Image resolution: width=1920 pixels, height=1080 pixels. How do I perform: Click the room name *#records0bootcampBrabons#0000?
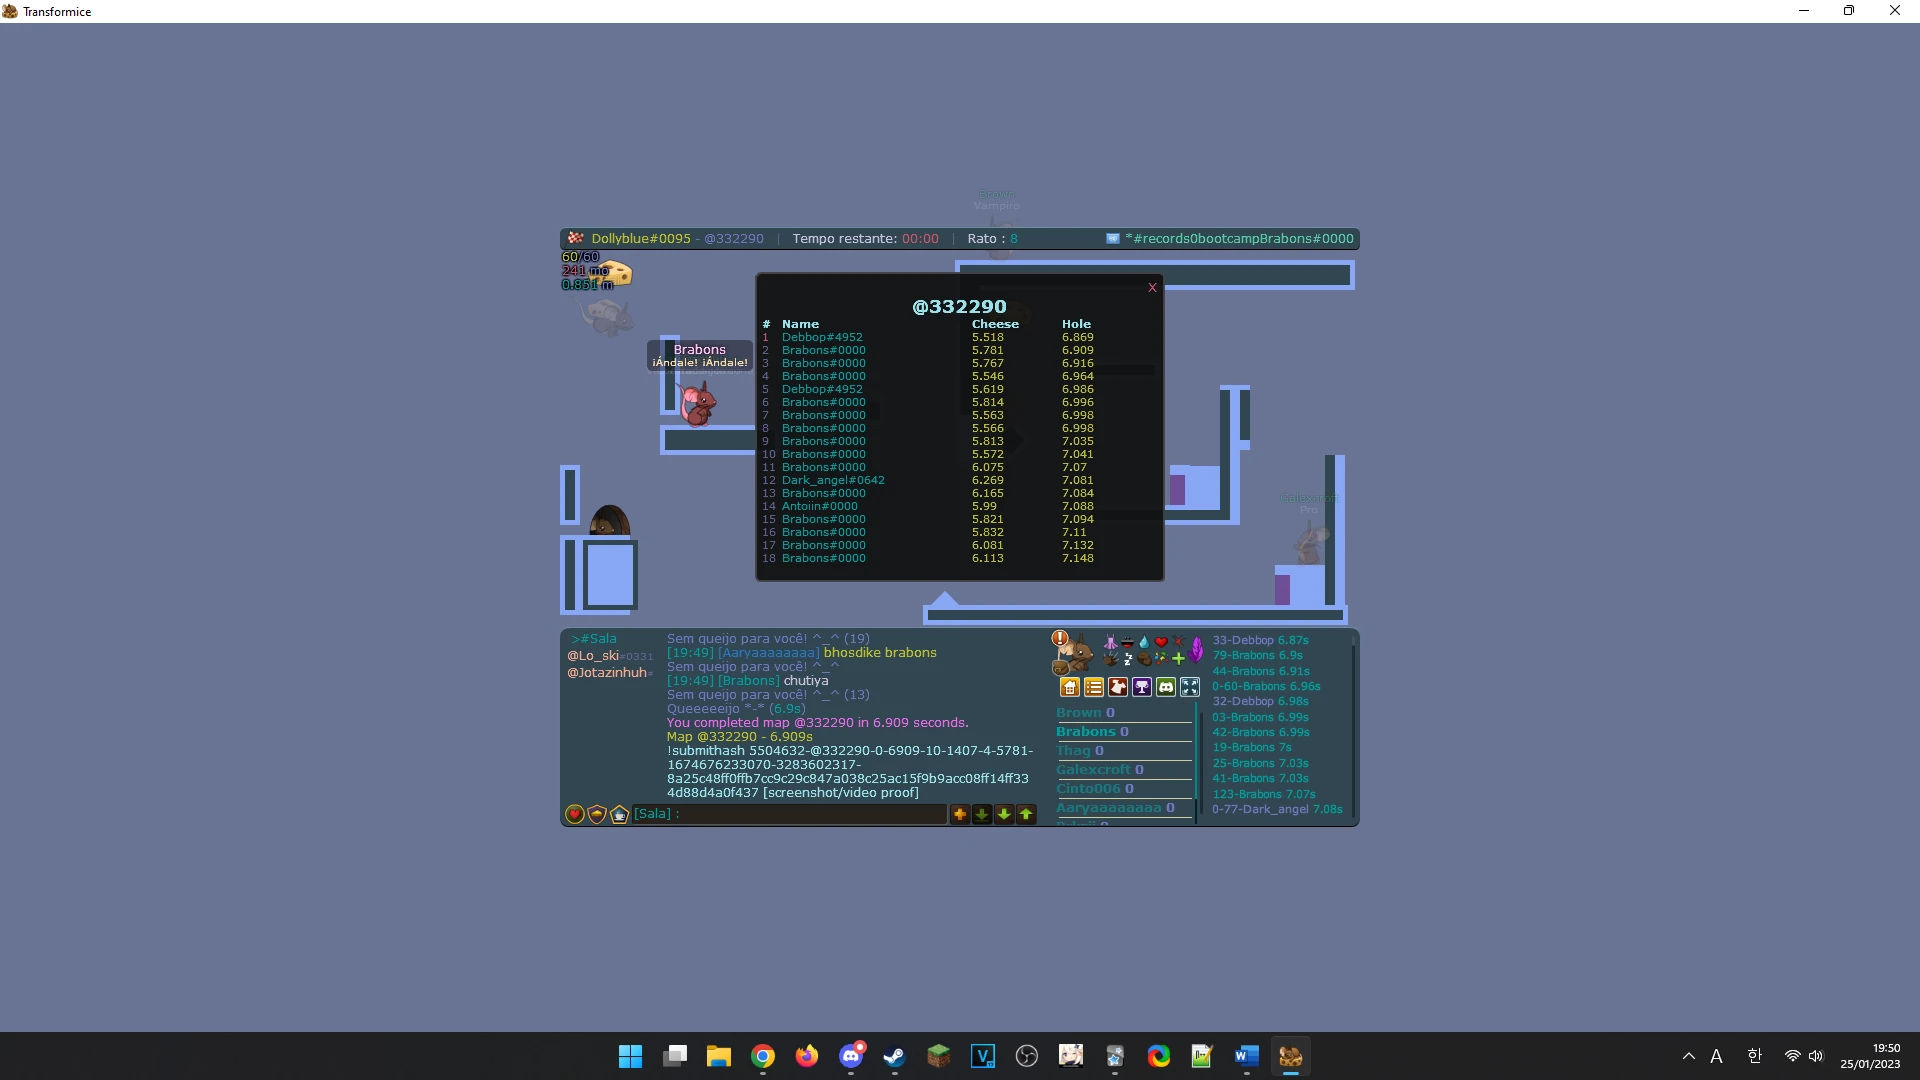1239,239
